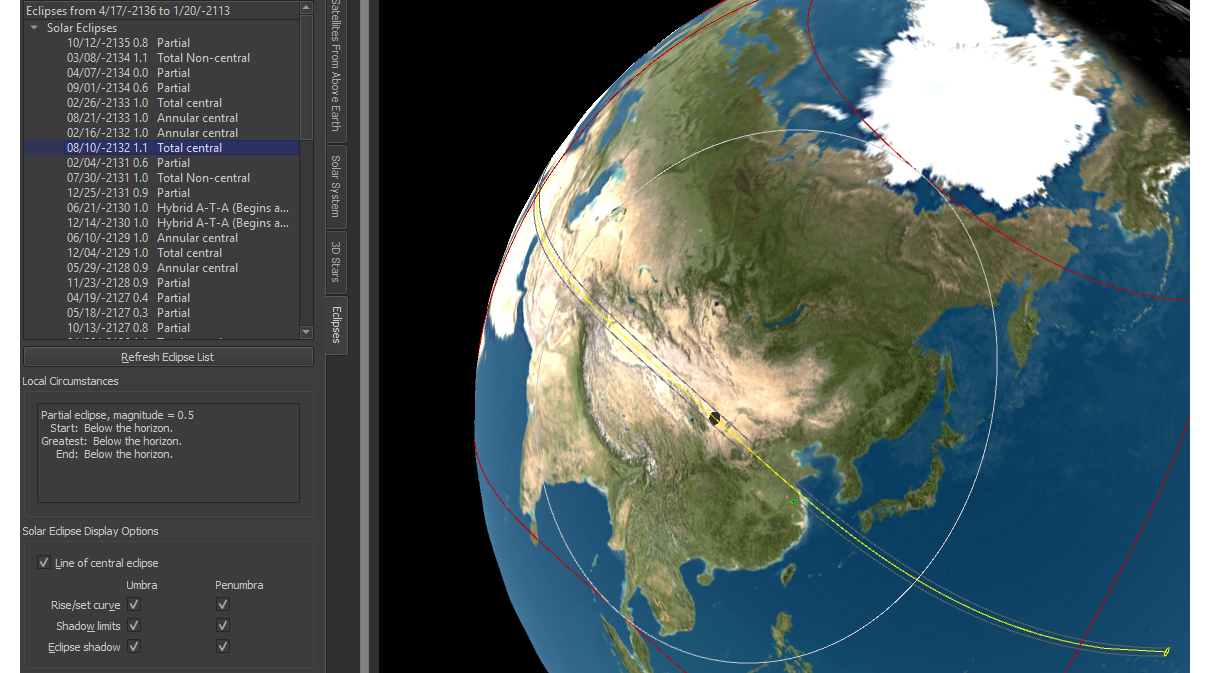This screenshot has height=673, width=1211.
Task: Uncheck Rise/set curve Penumbra checkbox
Action: pos(222,605)
